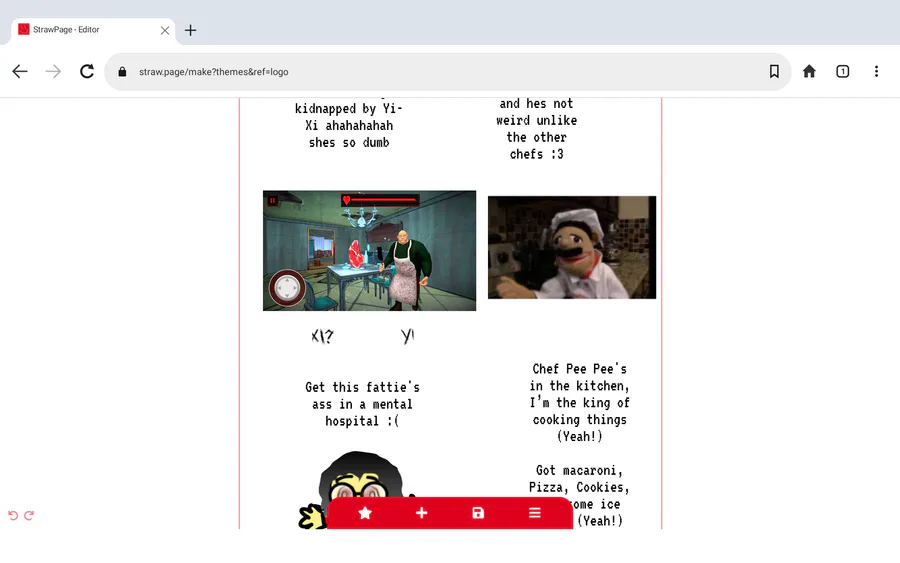This screenshot has width=900, height=563.
Task: Select the 'kidnapped by Yi-Xi' text block
Action: tap(349, 125)
